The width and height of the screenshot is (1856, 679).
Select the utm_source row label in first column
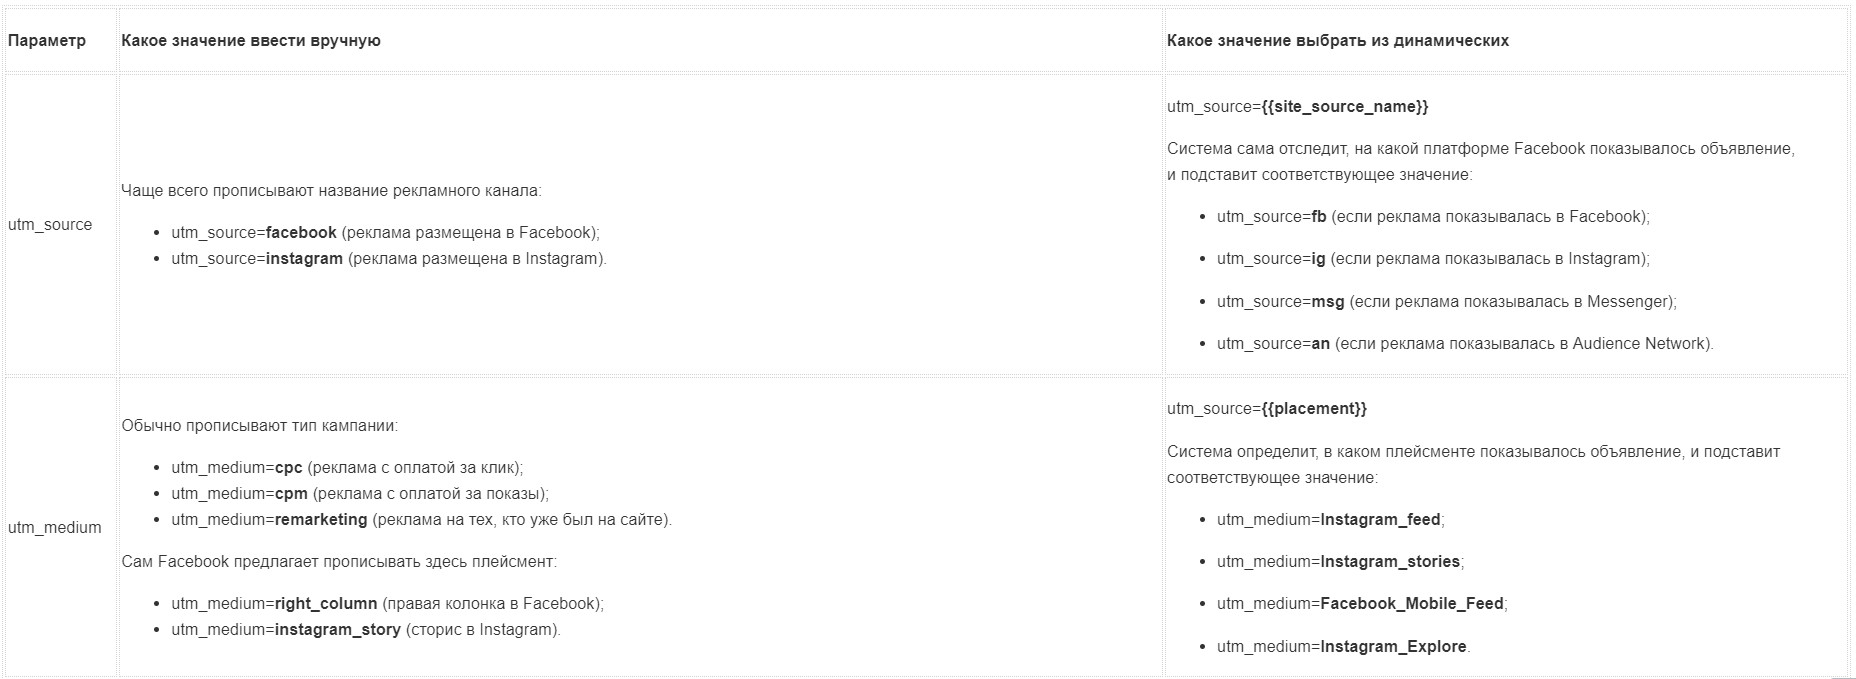[50, 225]
